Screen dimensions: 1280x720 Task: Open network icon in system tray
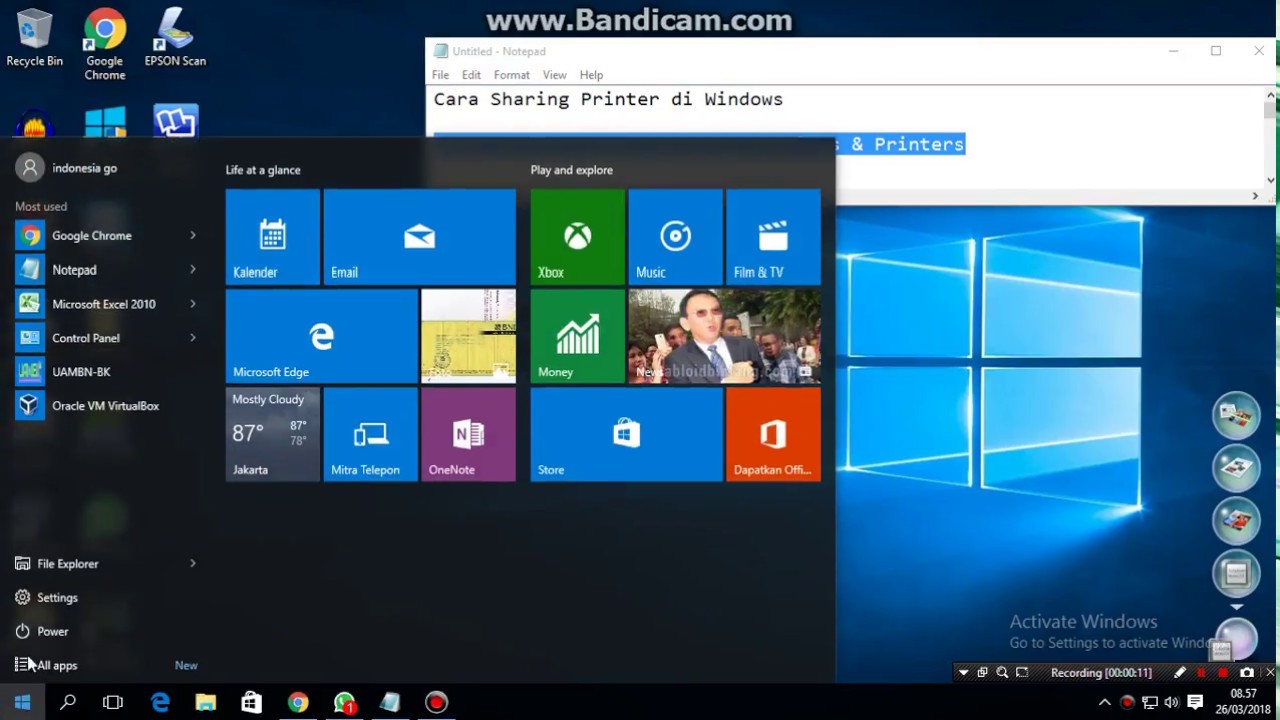point(1150,703)
